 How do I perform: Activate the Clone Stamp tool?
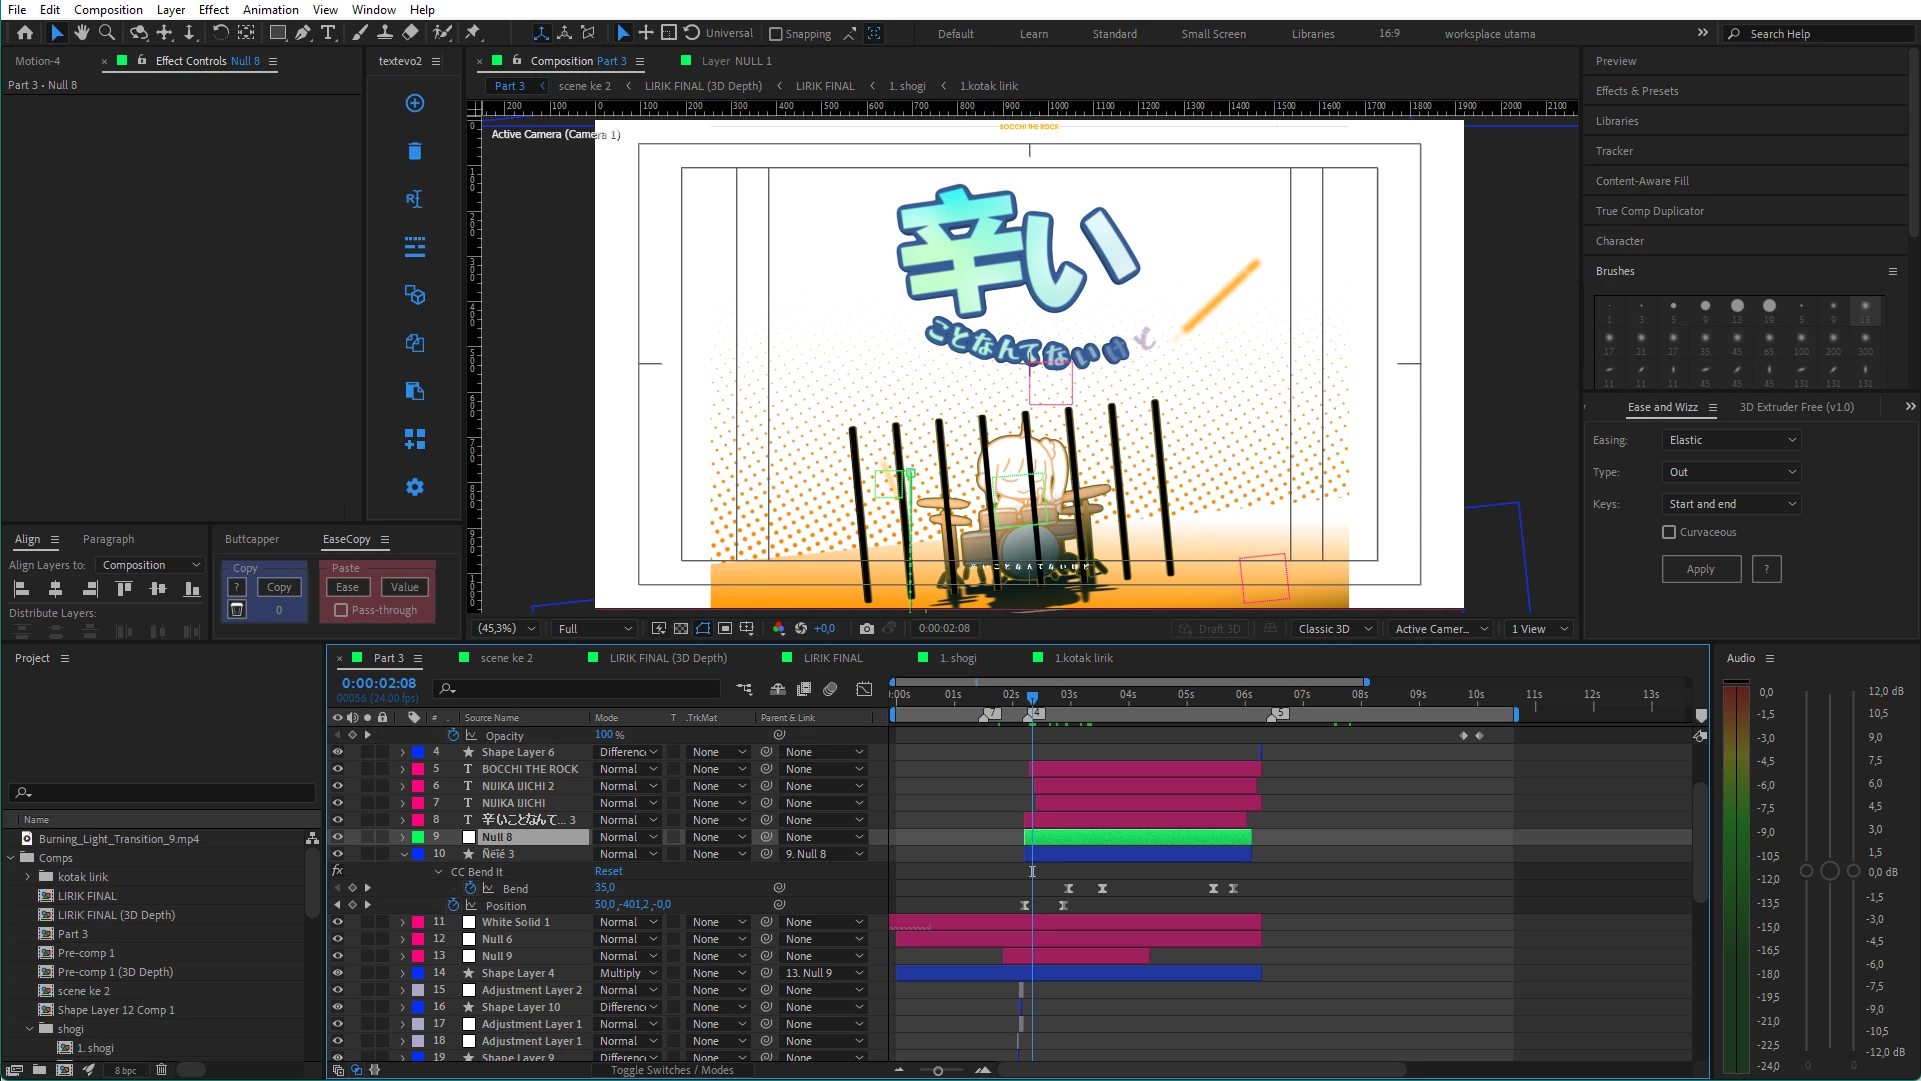coord(384,33)
